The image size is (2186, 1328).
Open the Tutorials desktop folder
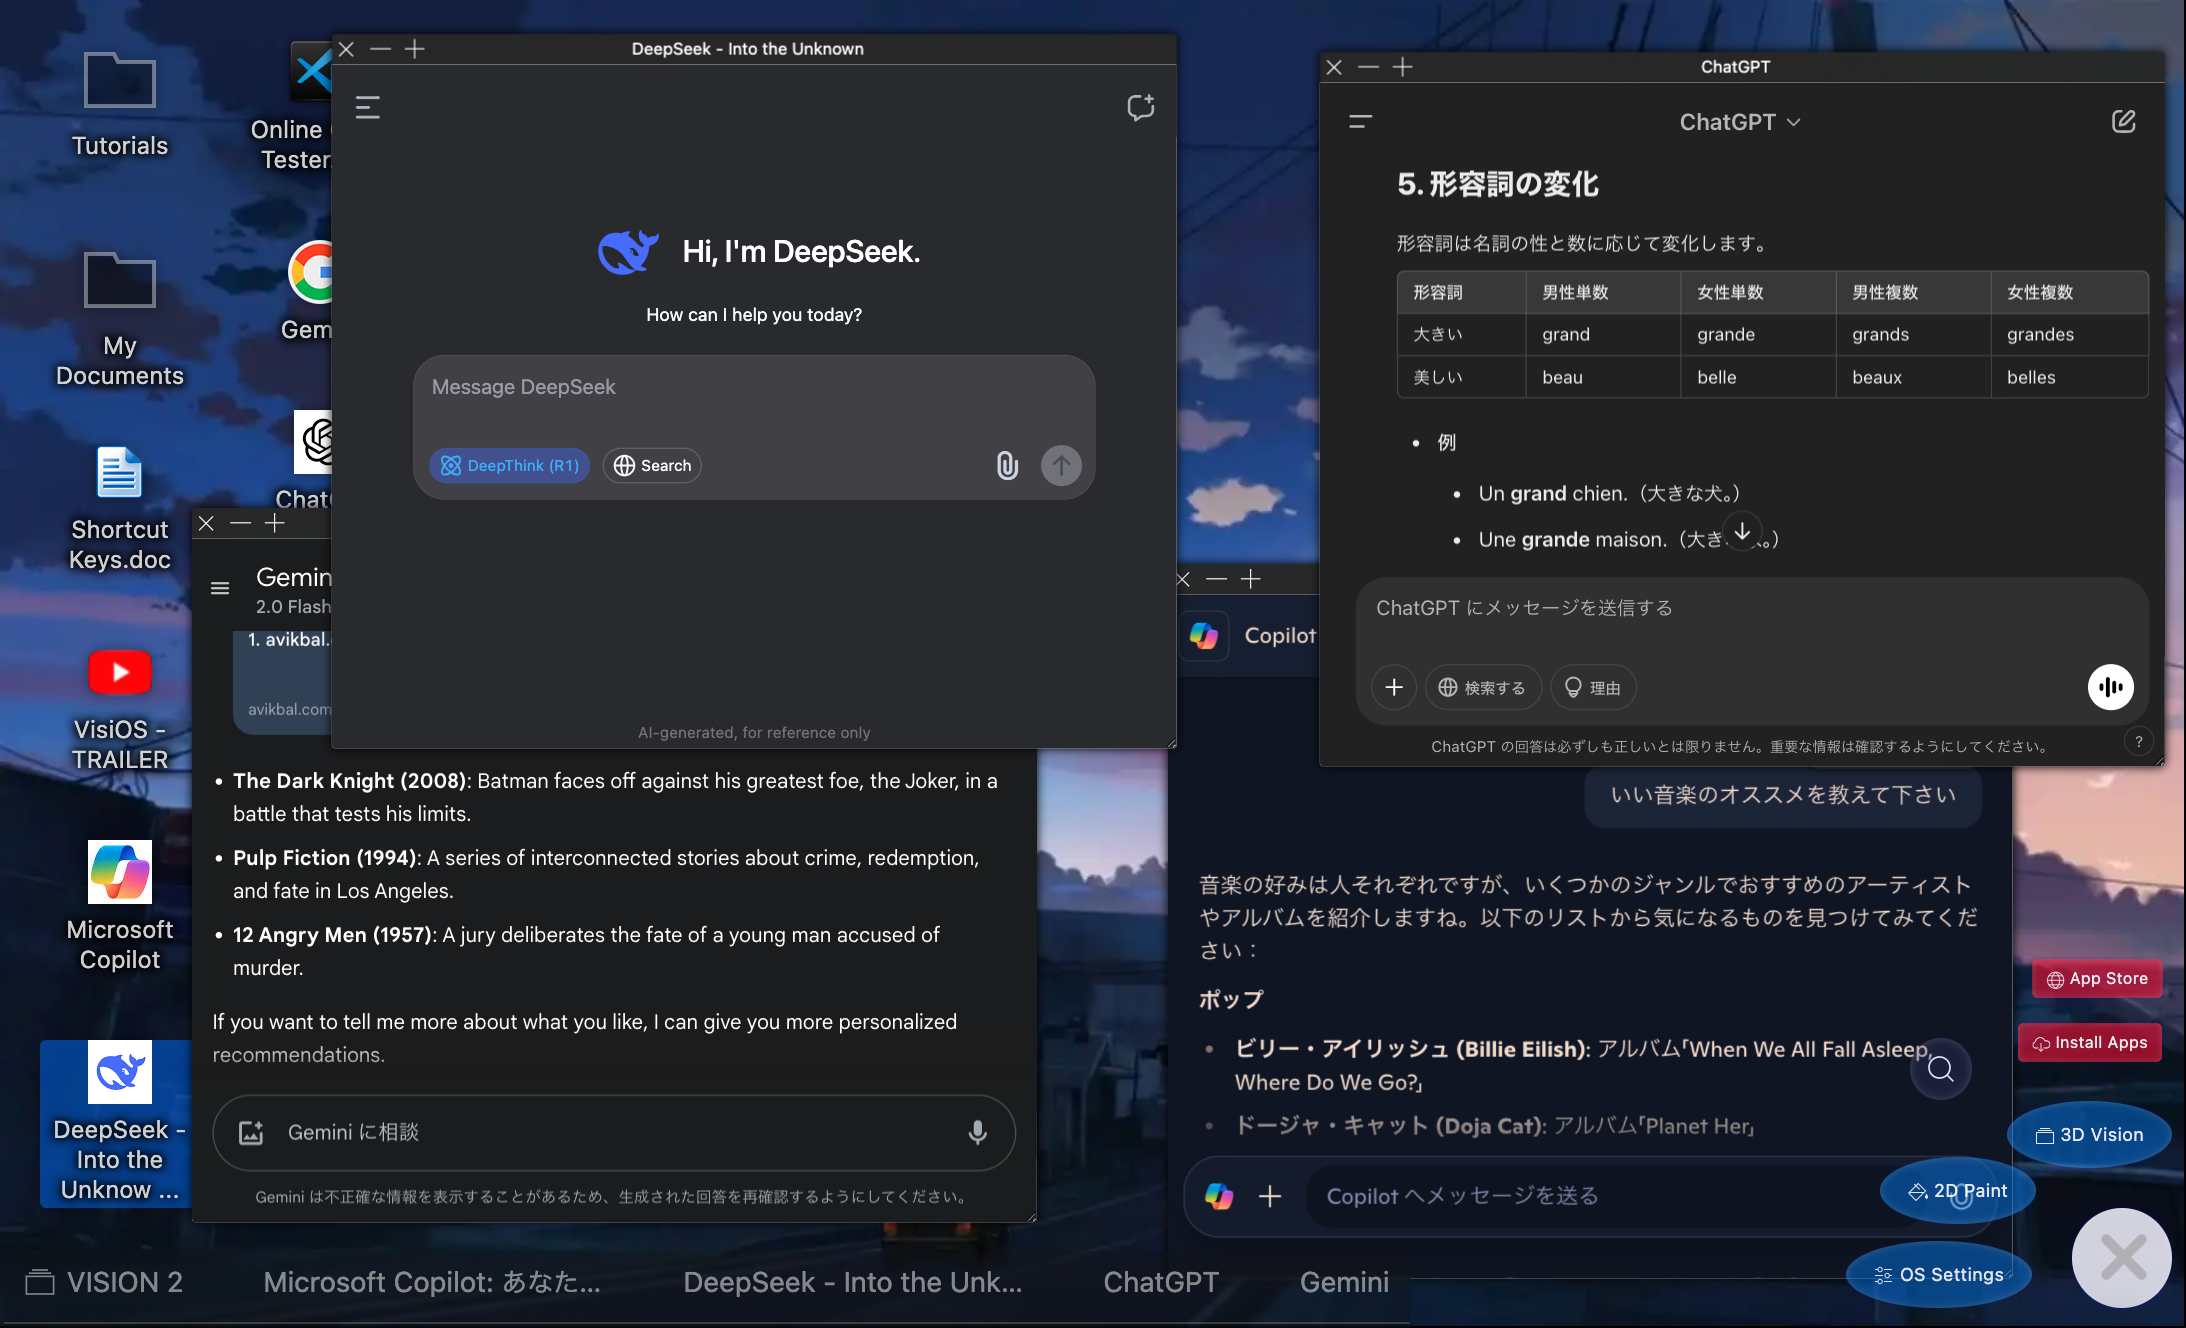click(x=119, y=104)
